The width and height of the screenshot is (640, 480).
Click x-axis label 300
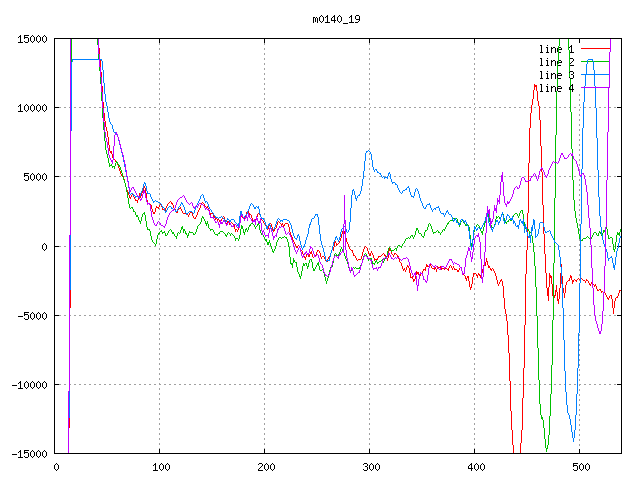[371, 467]
